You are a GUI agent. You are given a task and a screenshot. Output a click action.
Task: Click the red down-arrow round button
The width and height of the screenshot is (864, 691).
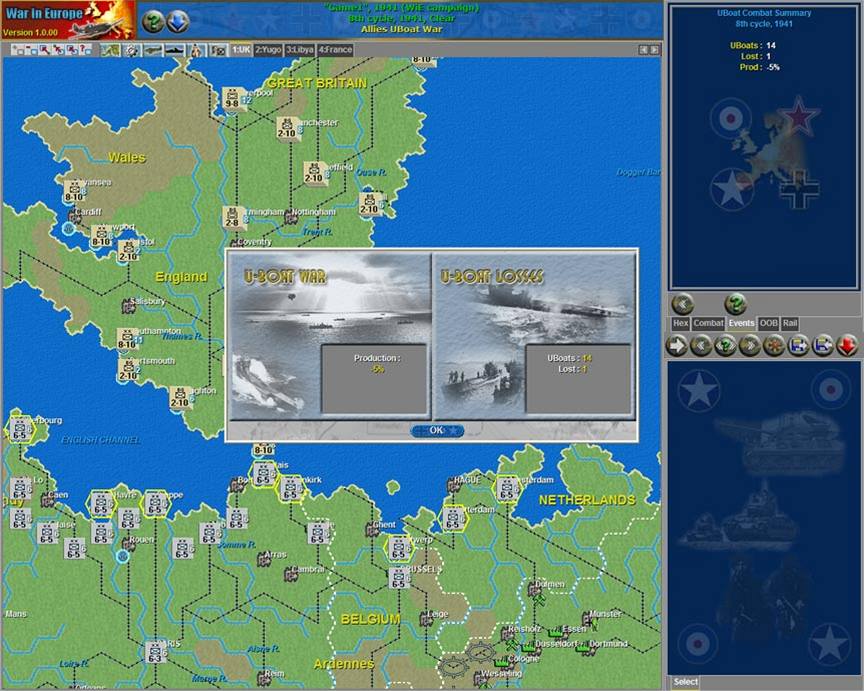coord(847,345)
